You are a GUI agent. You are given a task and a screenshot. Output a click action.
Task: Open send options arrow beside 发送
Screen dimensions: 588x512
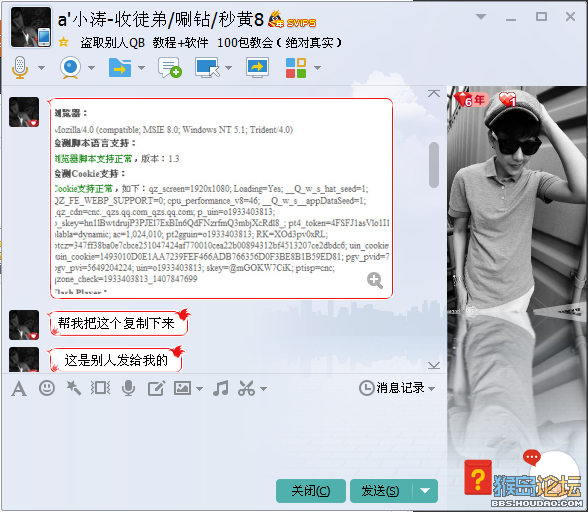[425, 491]
